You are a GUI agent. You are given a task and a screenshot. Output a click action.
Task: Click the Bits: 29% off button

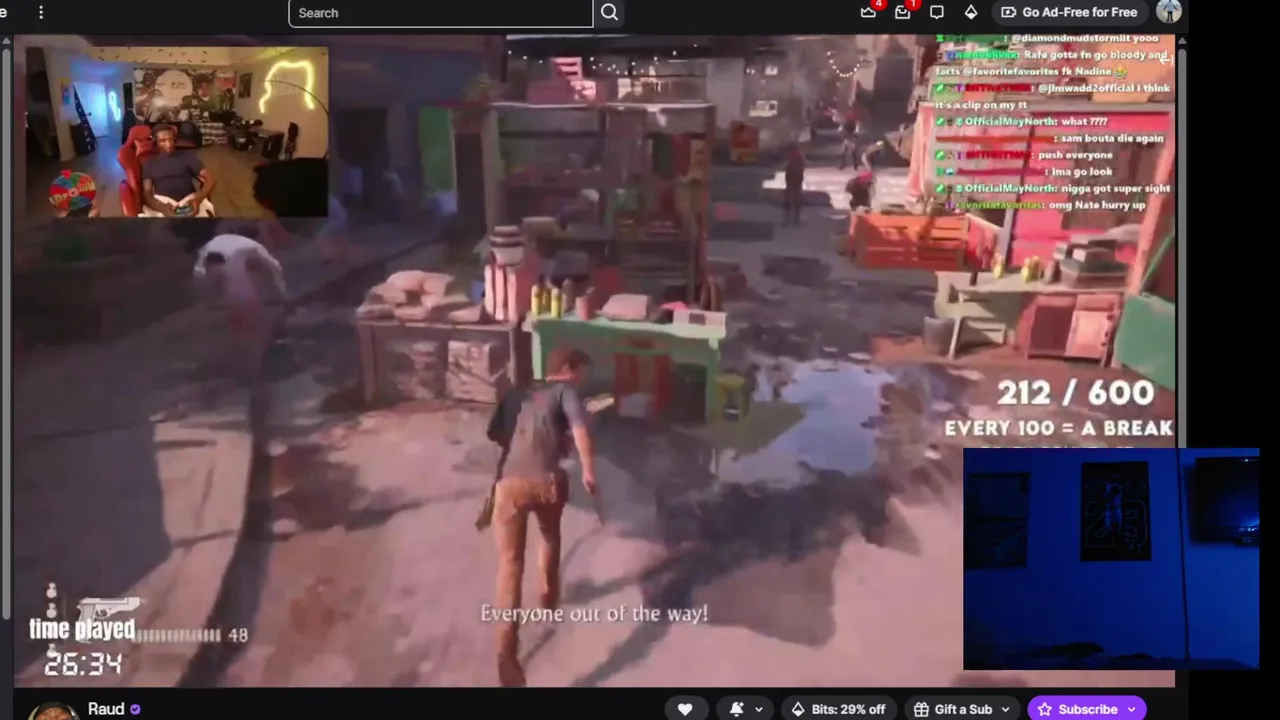coord(838,709)
